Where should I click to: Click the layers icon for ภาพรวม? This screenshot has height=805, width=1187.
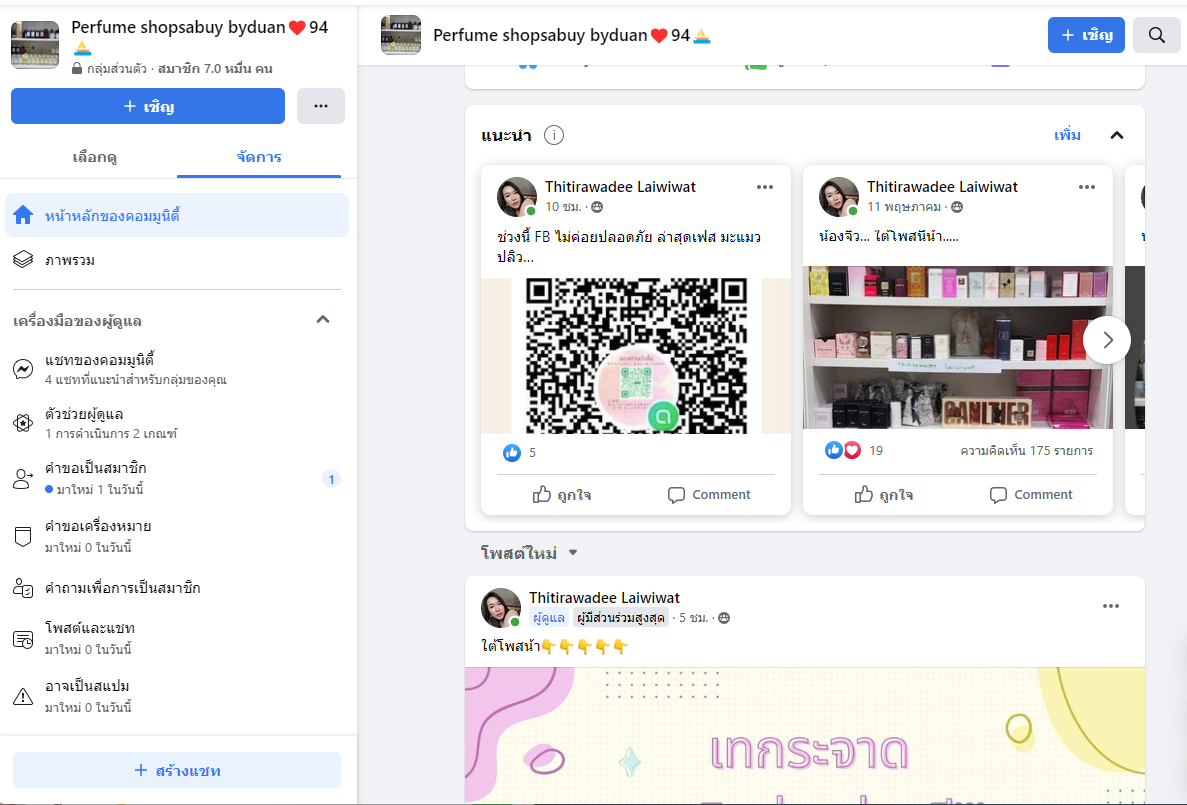point(23,260)
